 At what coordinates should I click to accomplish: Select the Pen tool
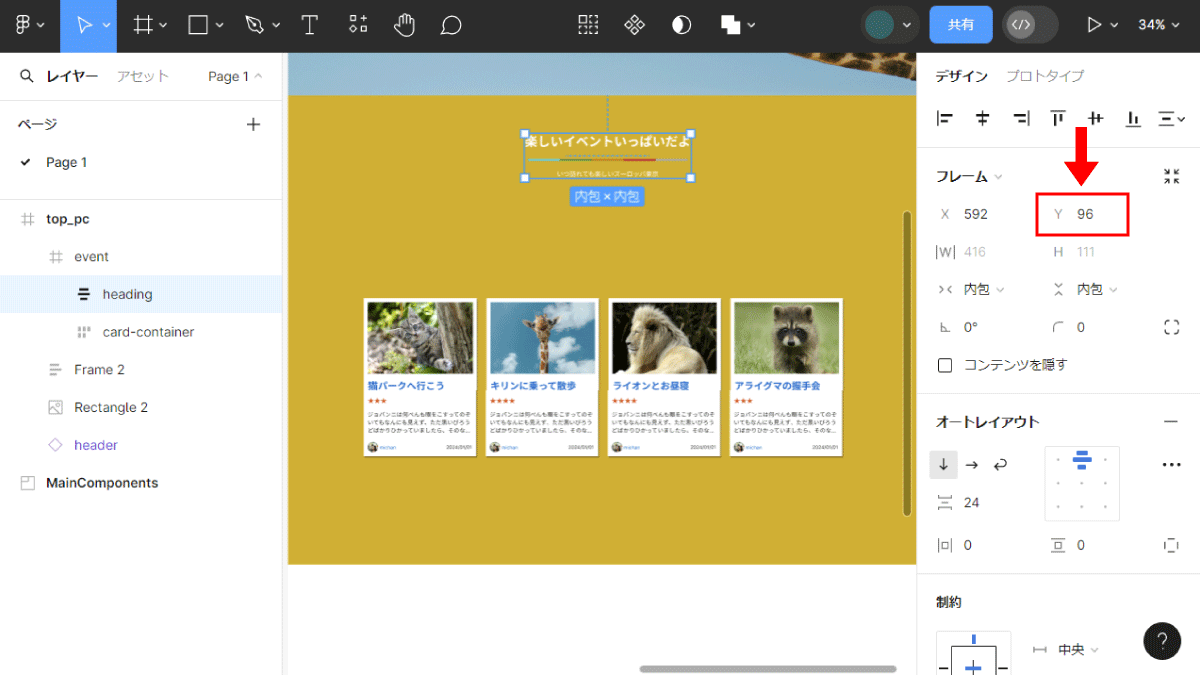(255, 25)
